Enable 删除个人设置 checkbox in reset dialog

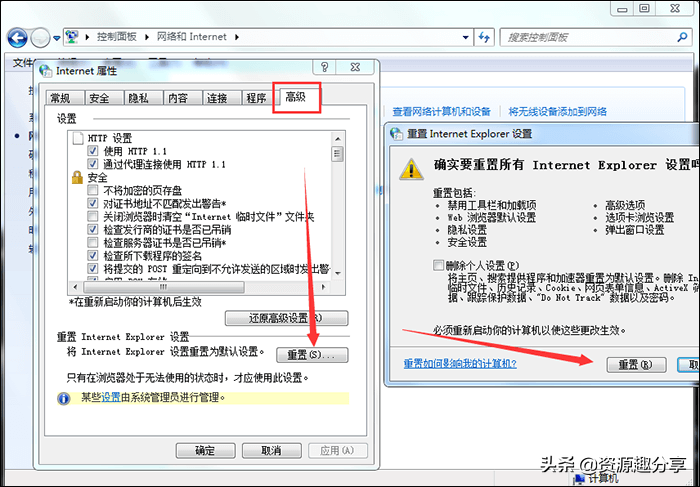(x=438, y=265)
